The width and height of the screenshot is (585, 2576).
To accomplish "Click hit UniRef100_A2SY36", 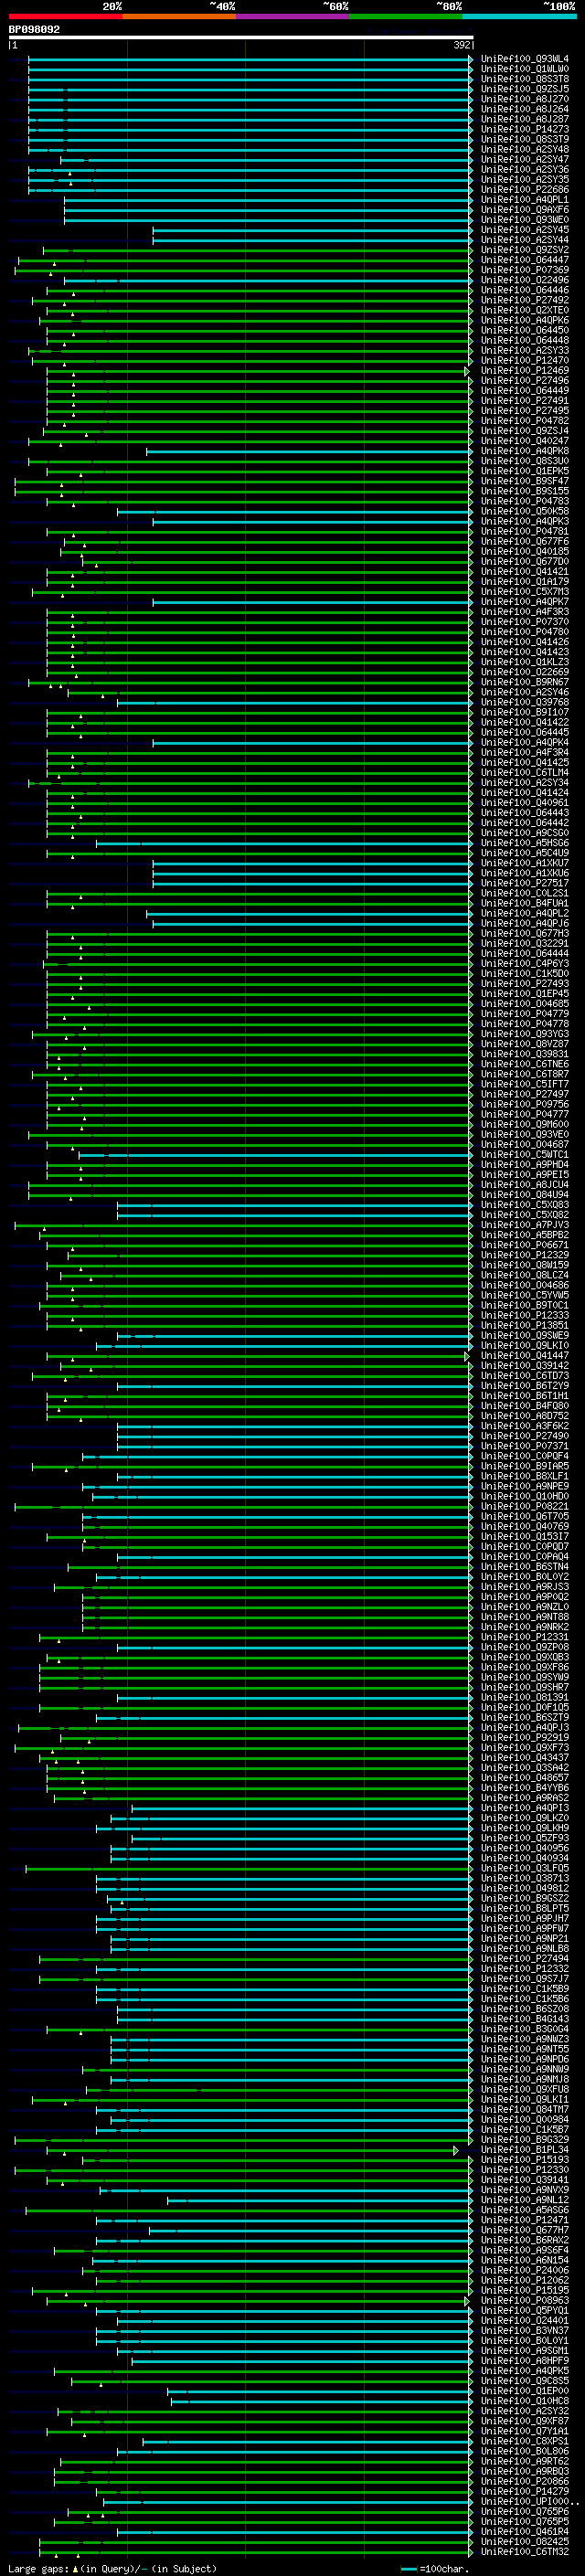I will [525, 170].
